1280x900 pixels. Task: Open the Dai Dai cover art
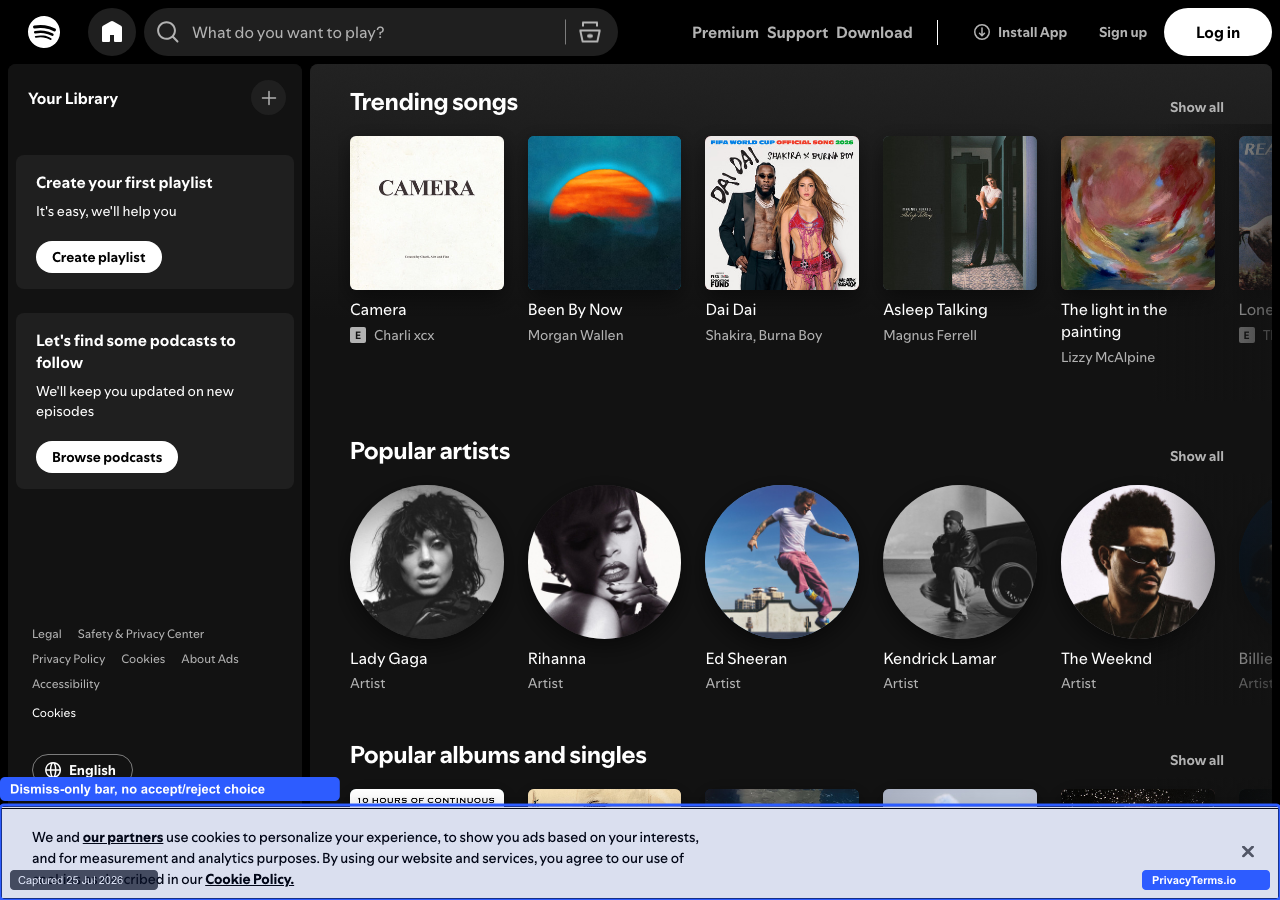coord(782,213)
